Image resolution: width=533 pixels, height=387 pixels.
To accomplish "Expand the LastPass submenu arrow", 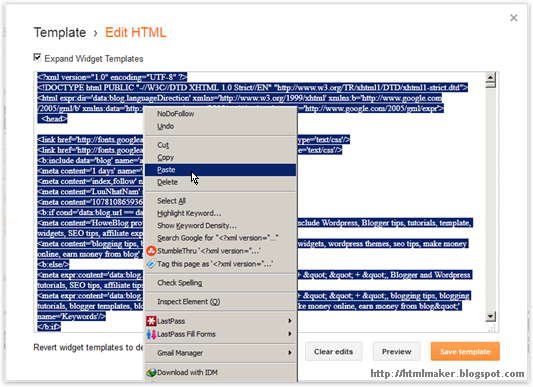I will [x=290, y=321].
